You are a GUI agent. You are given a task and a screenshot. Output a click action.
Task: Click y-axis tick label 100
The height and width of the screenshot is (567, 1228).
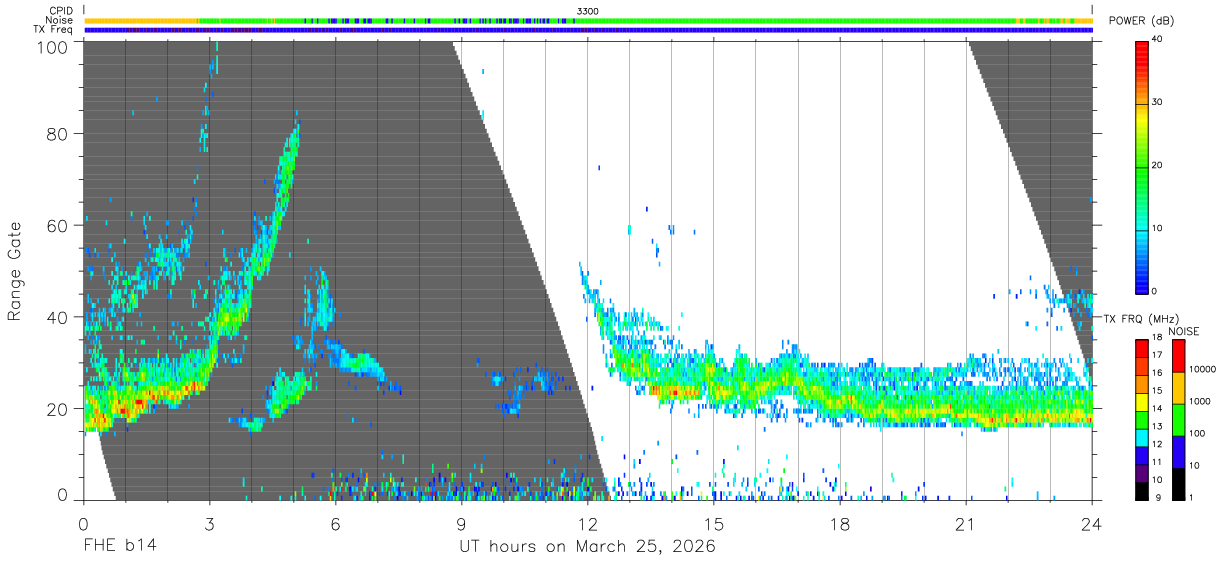point(53,47)
